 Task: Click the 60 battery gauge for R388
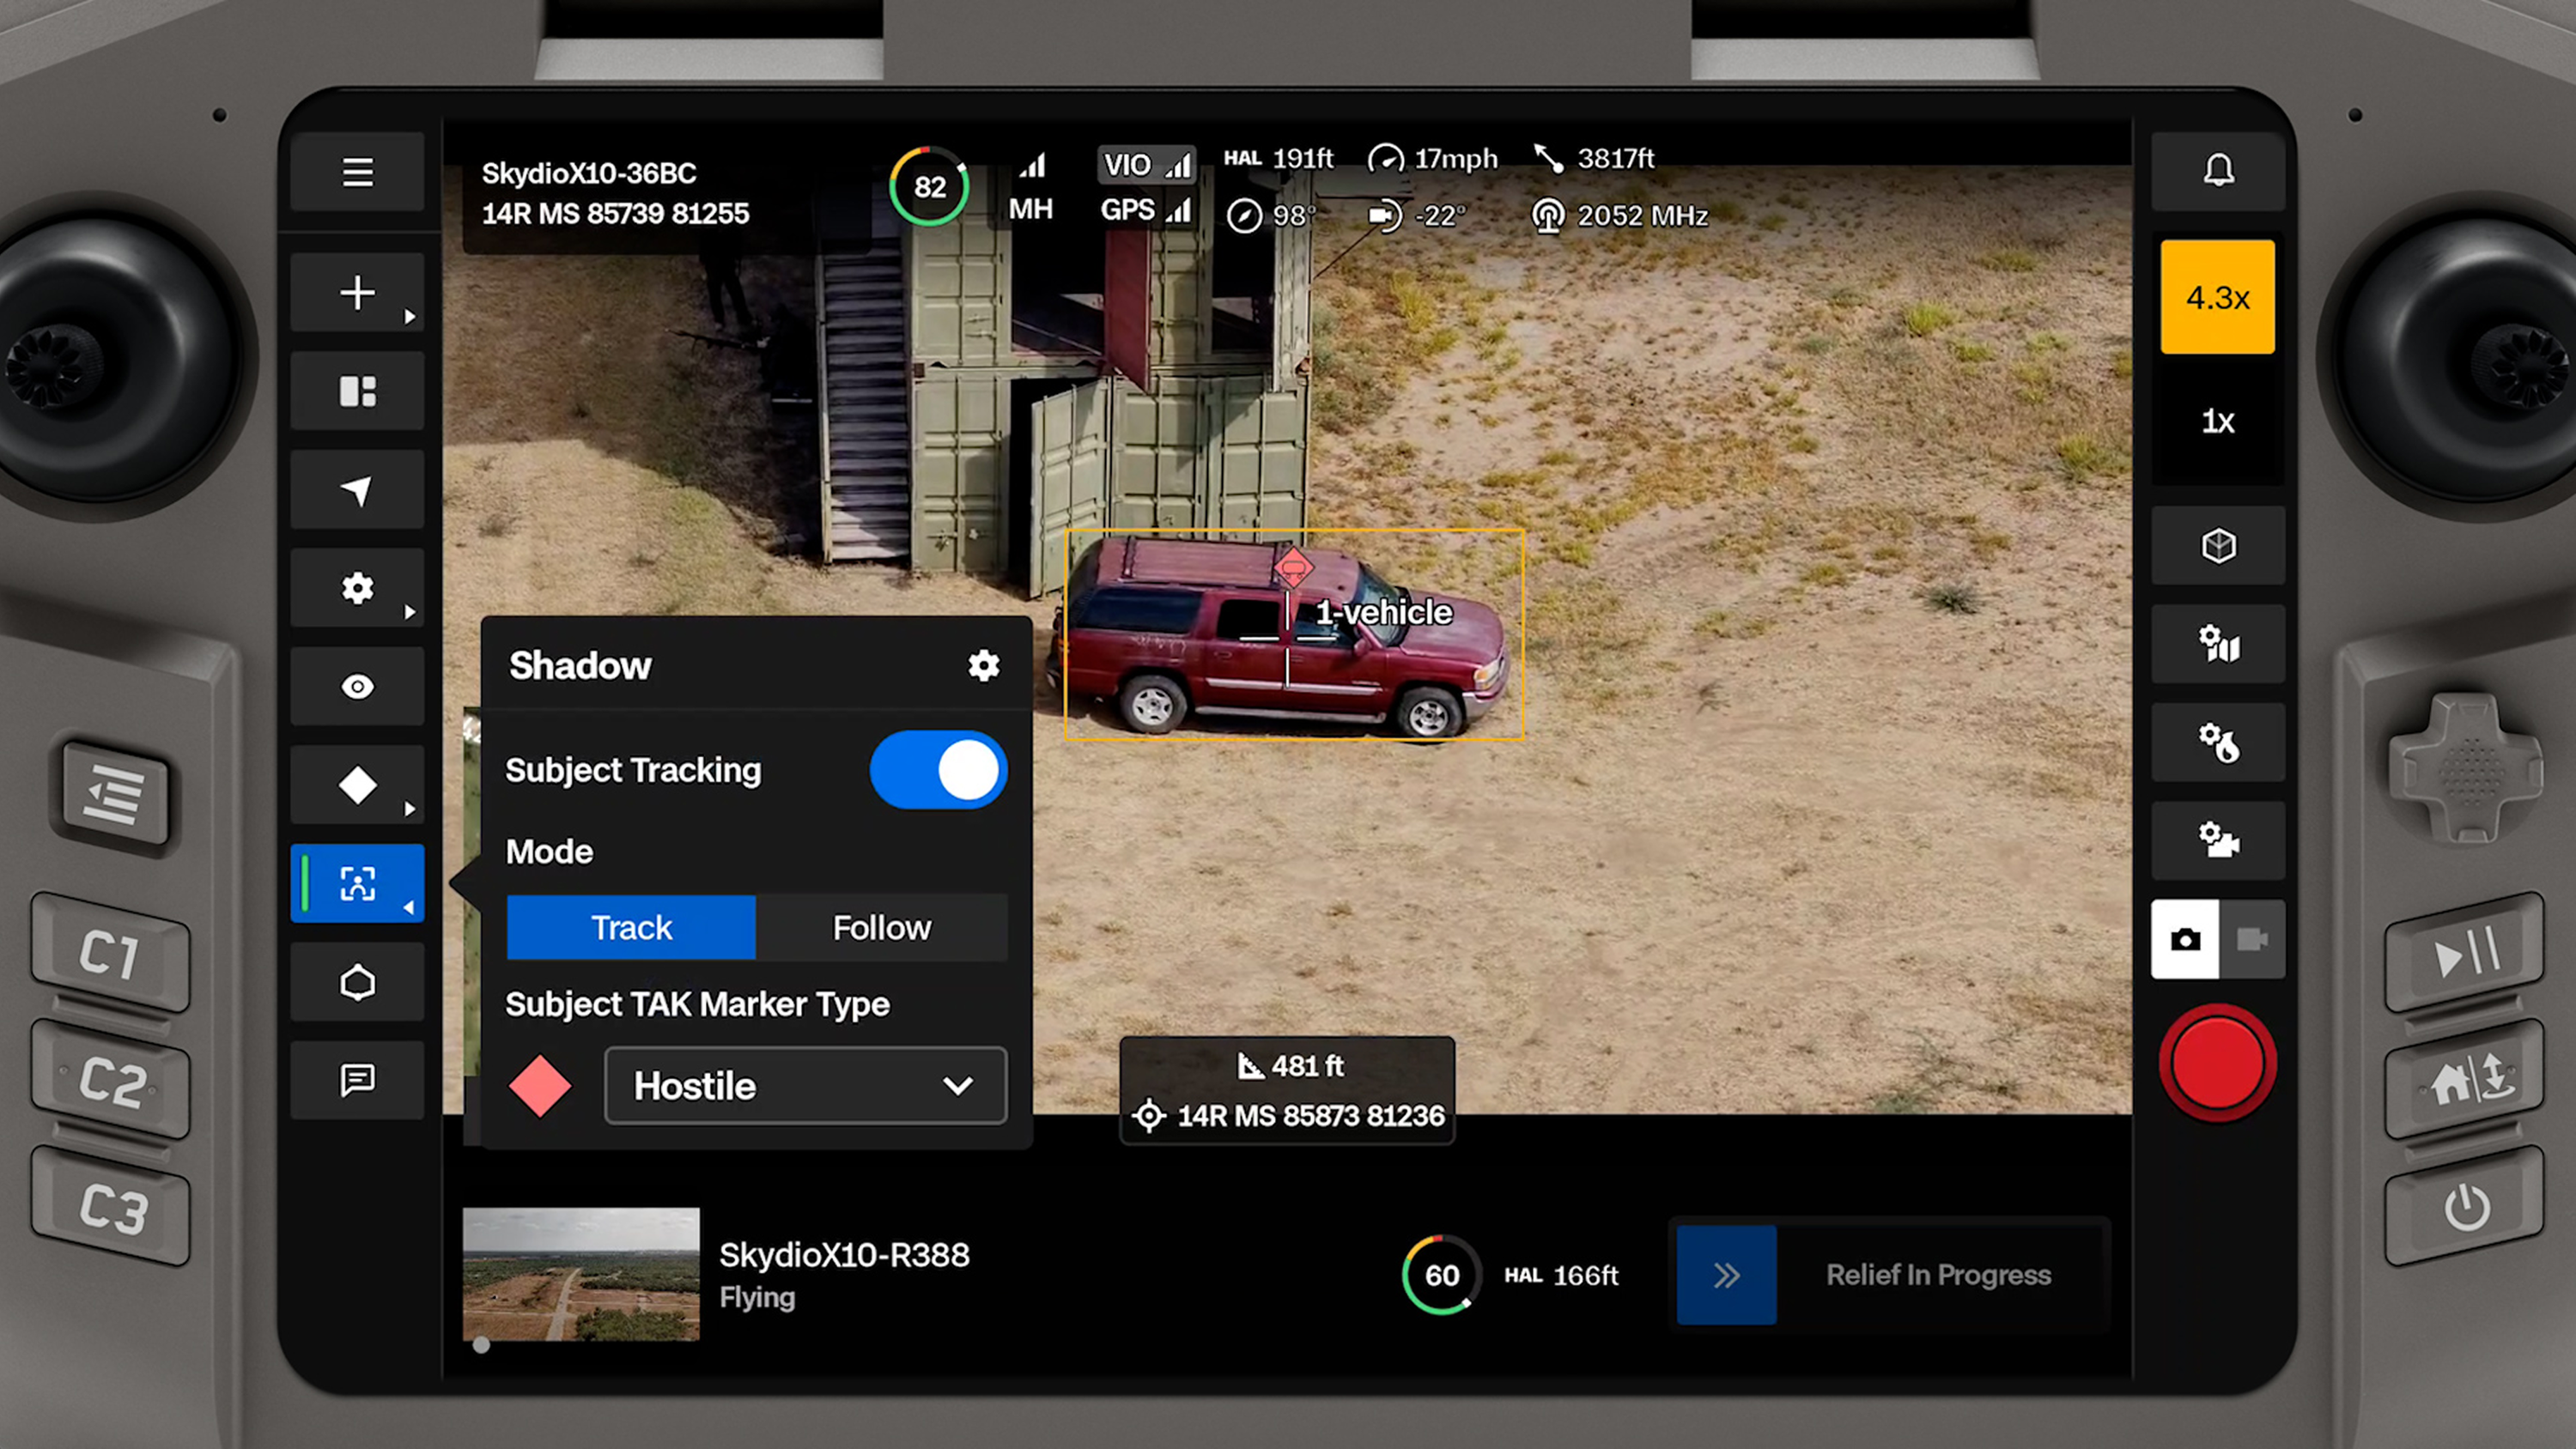pos(1441,1275)
